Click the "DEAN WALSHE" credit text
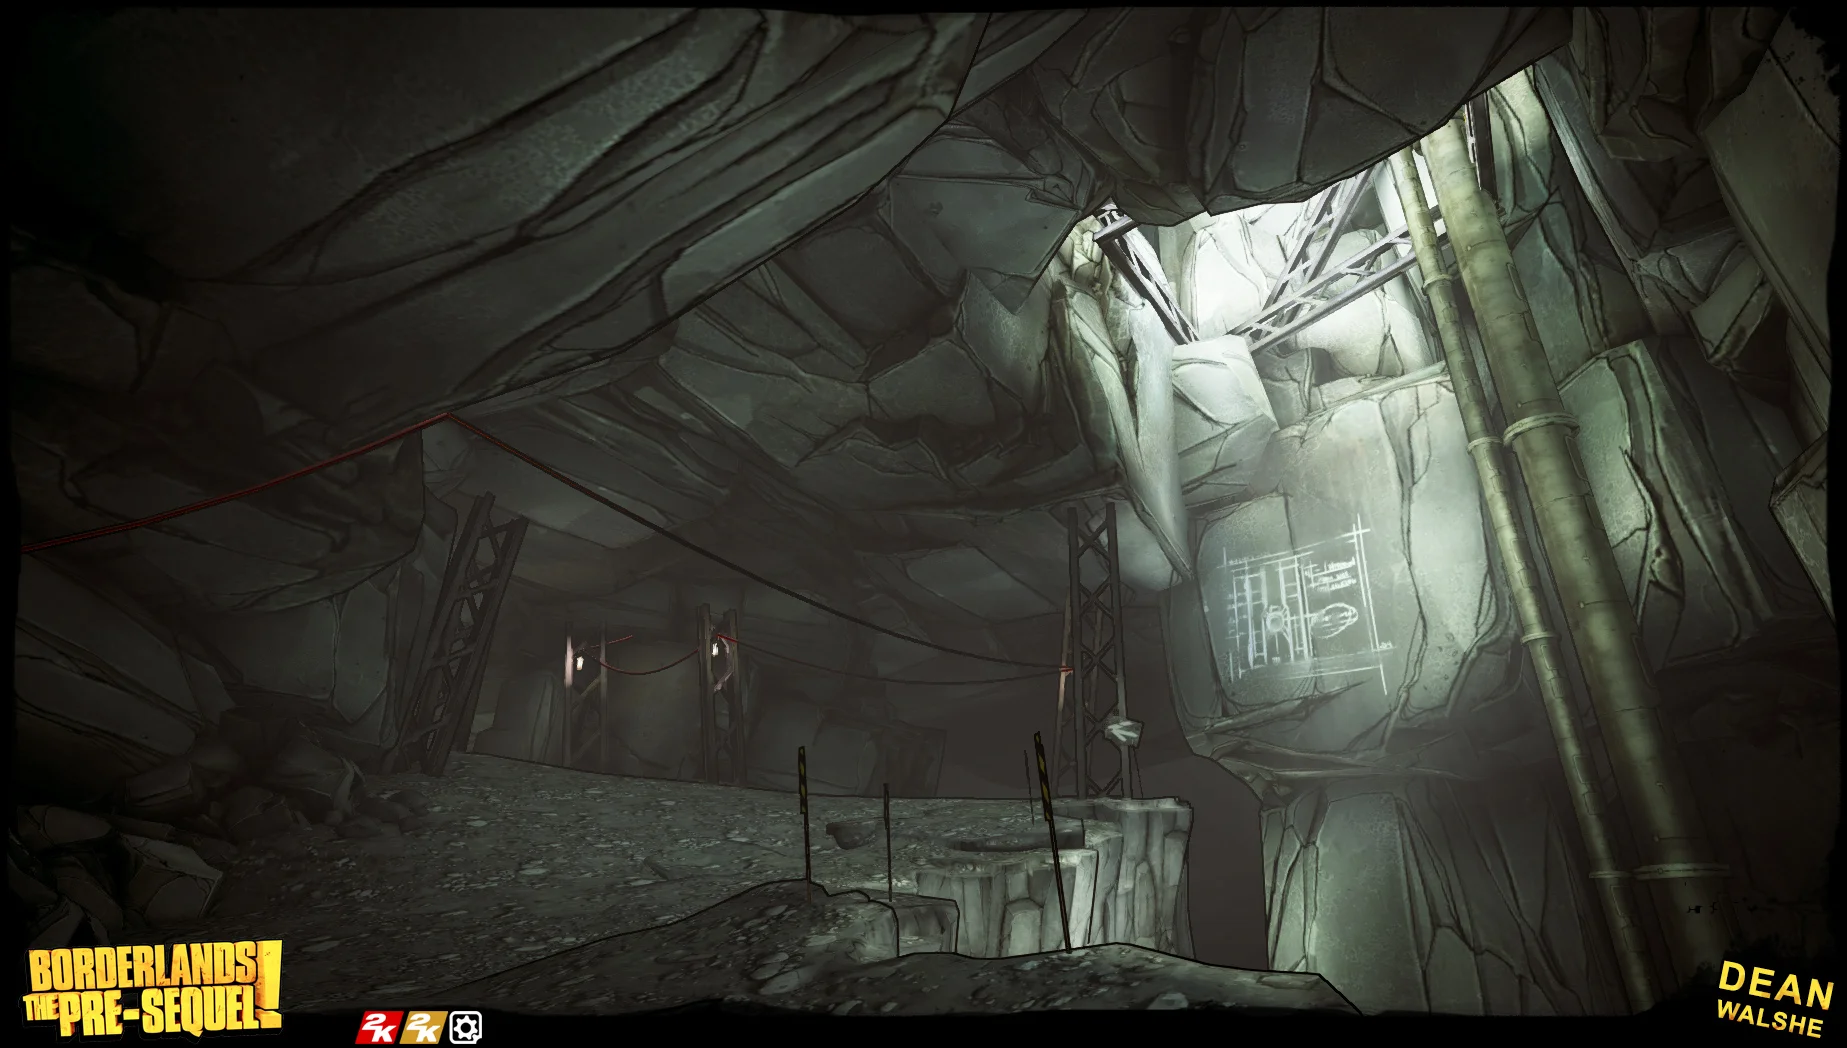The image size is (1847, 1048). pos(1775,997)
